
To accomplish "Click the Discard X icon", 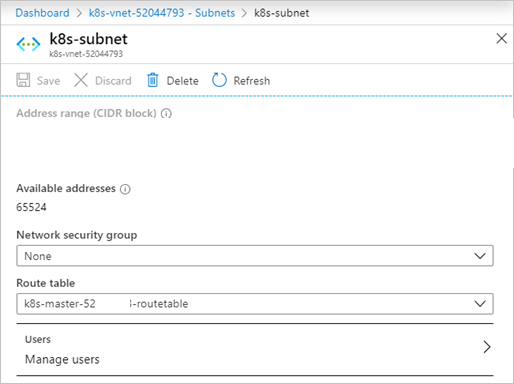I will (x=81, y=80).
